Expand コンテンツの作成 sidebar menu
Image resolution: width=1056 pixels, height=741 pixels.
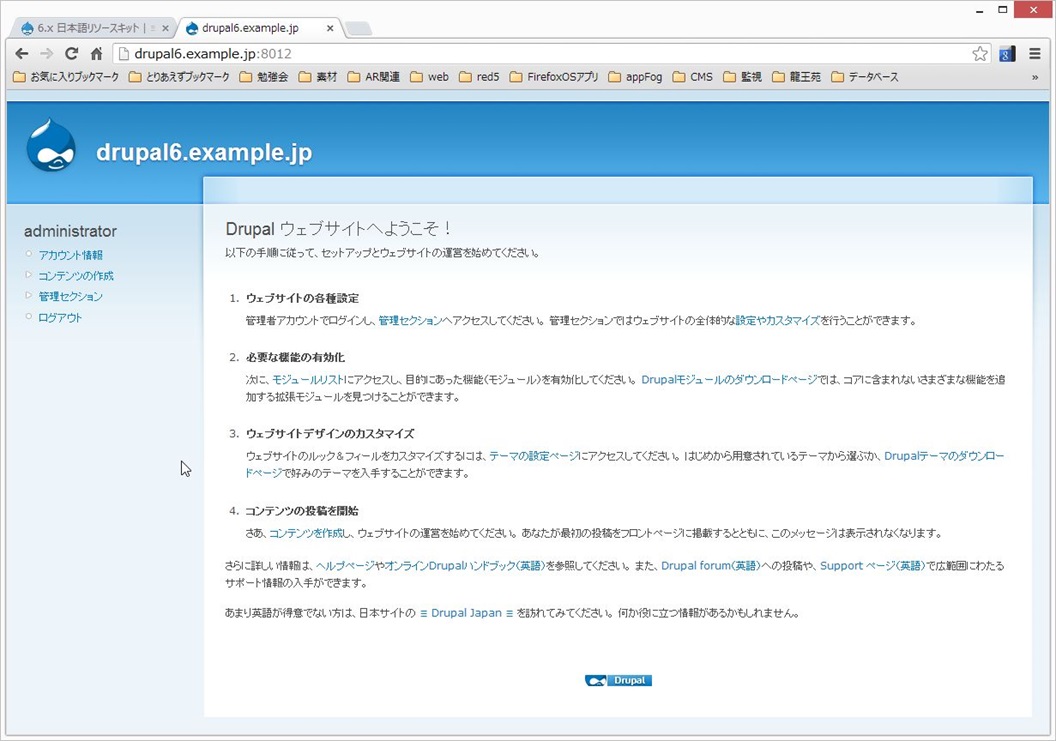[76, 276]
